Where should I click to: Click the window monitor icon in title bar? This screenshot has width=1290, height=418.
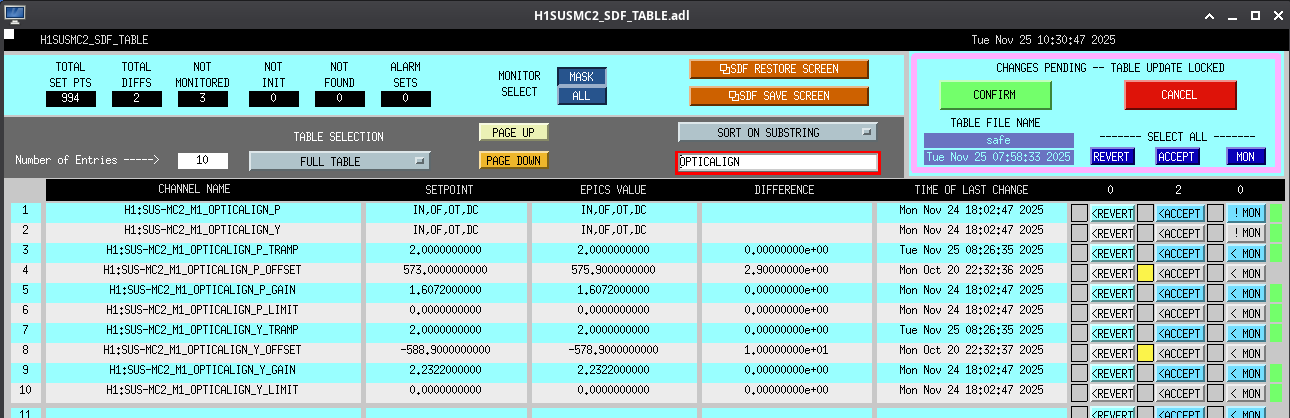(14, 15)
